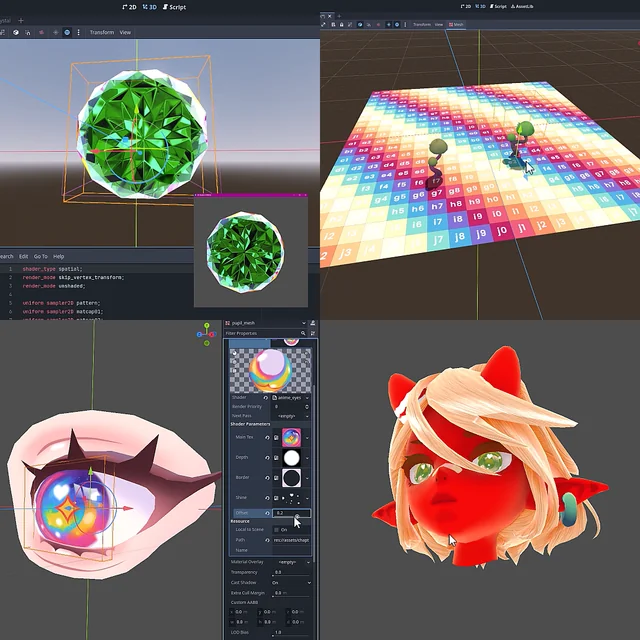Click the local space cube icon in crystal toolbar
The image size is (640, 640).
(x=16, y=32)
